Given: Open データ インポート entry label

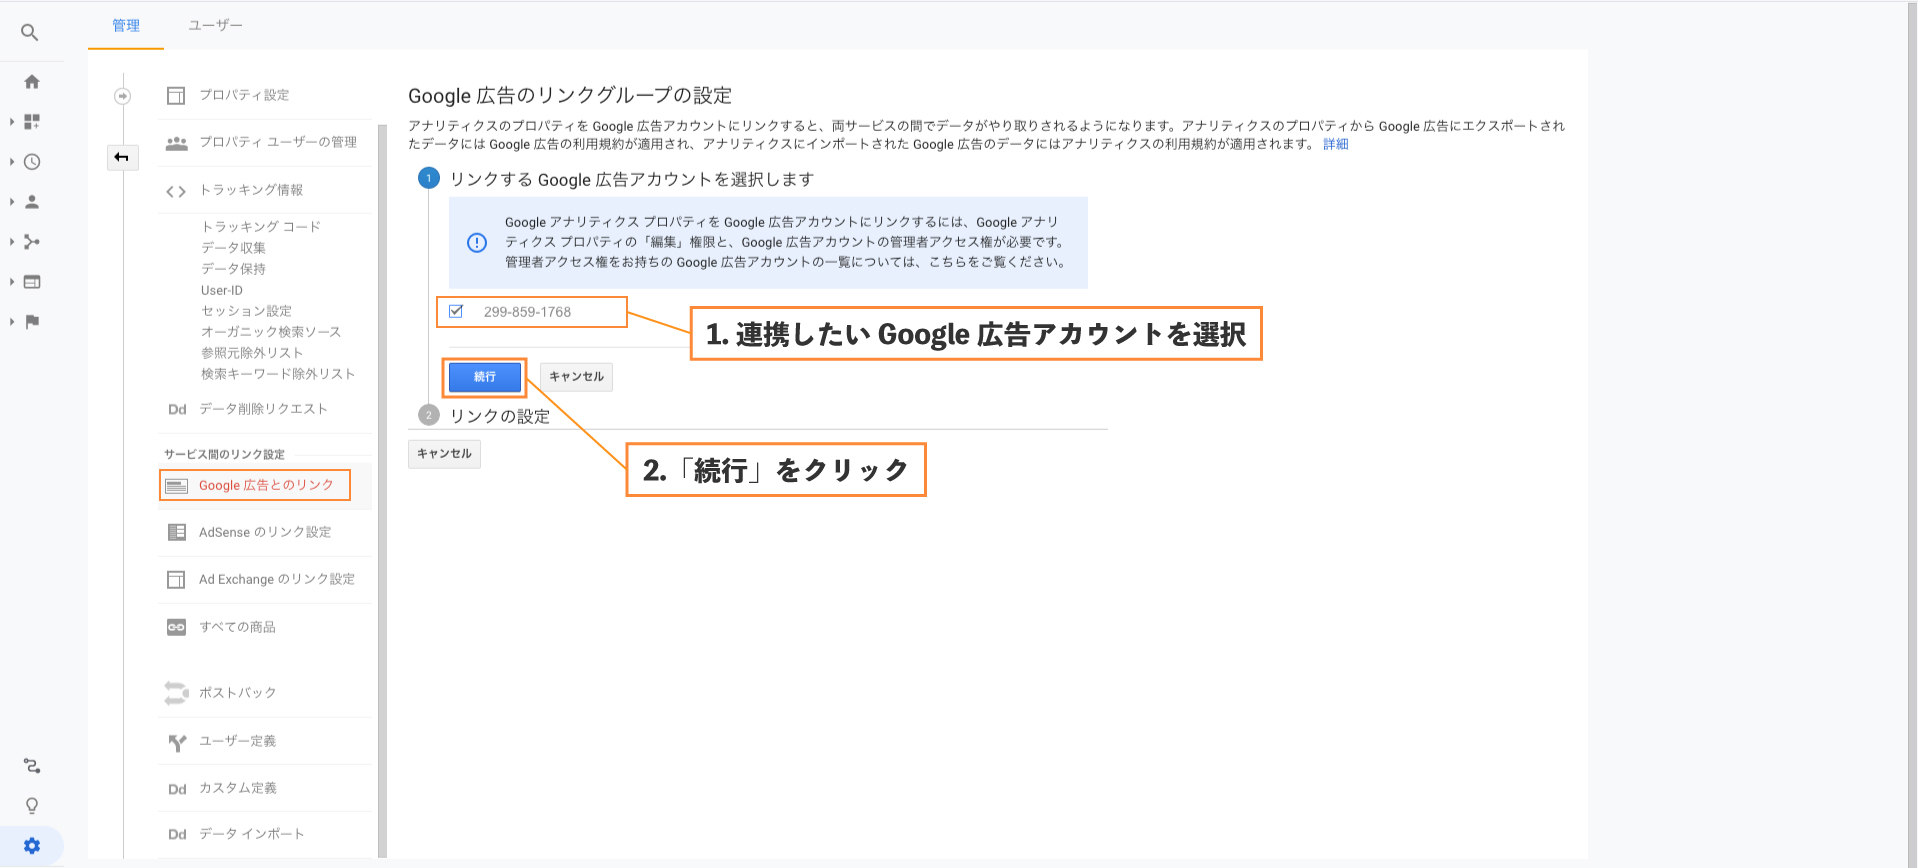Looking at the screenshot, I should 251,834.
